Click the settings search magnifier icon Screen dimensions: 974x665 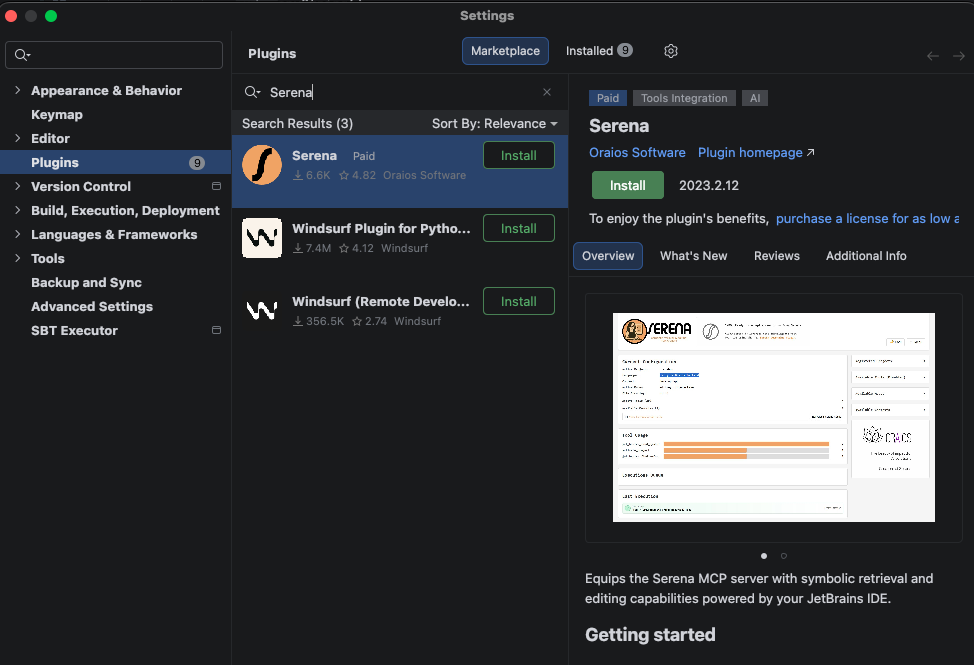coord(22,55)
